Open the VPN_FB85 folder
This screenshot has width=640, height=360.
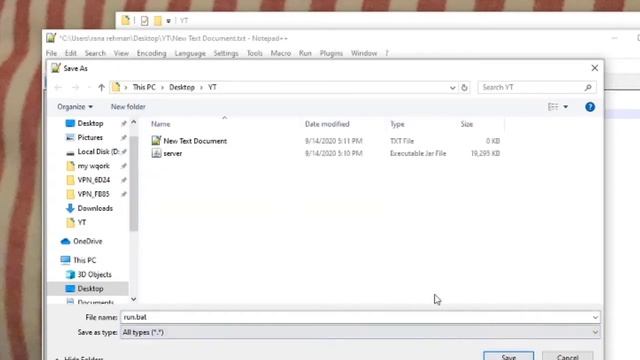click(x=93, y=194)
